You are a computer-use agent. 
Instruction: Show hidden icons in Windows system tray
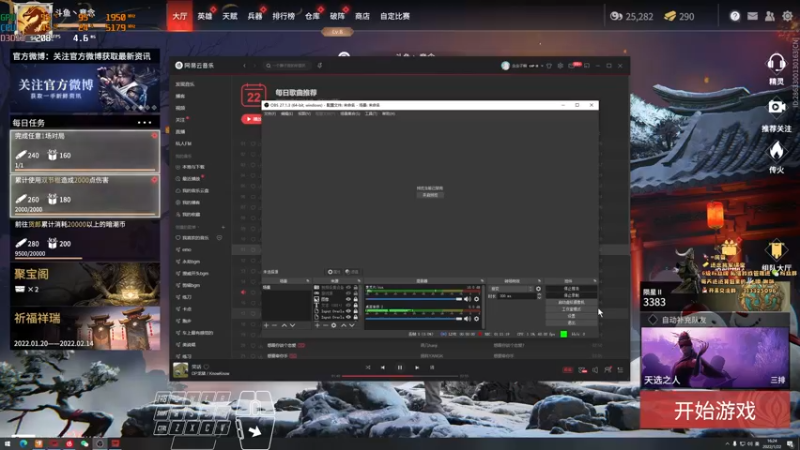point(727,444)
